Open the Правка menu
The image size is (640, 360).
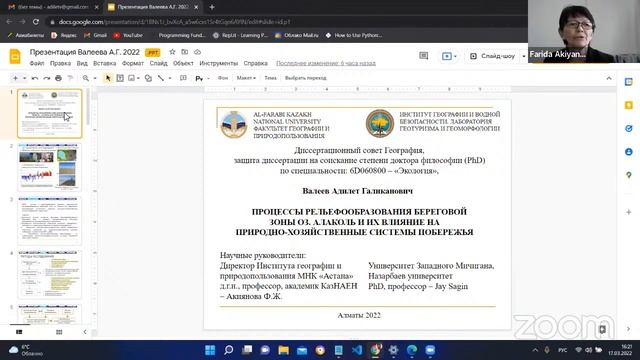60,63
